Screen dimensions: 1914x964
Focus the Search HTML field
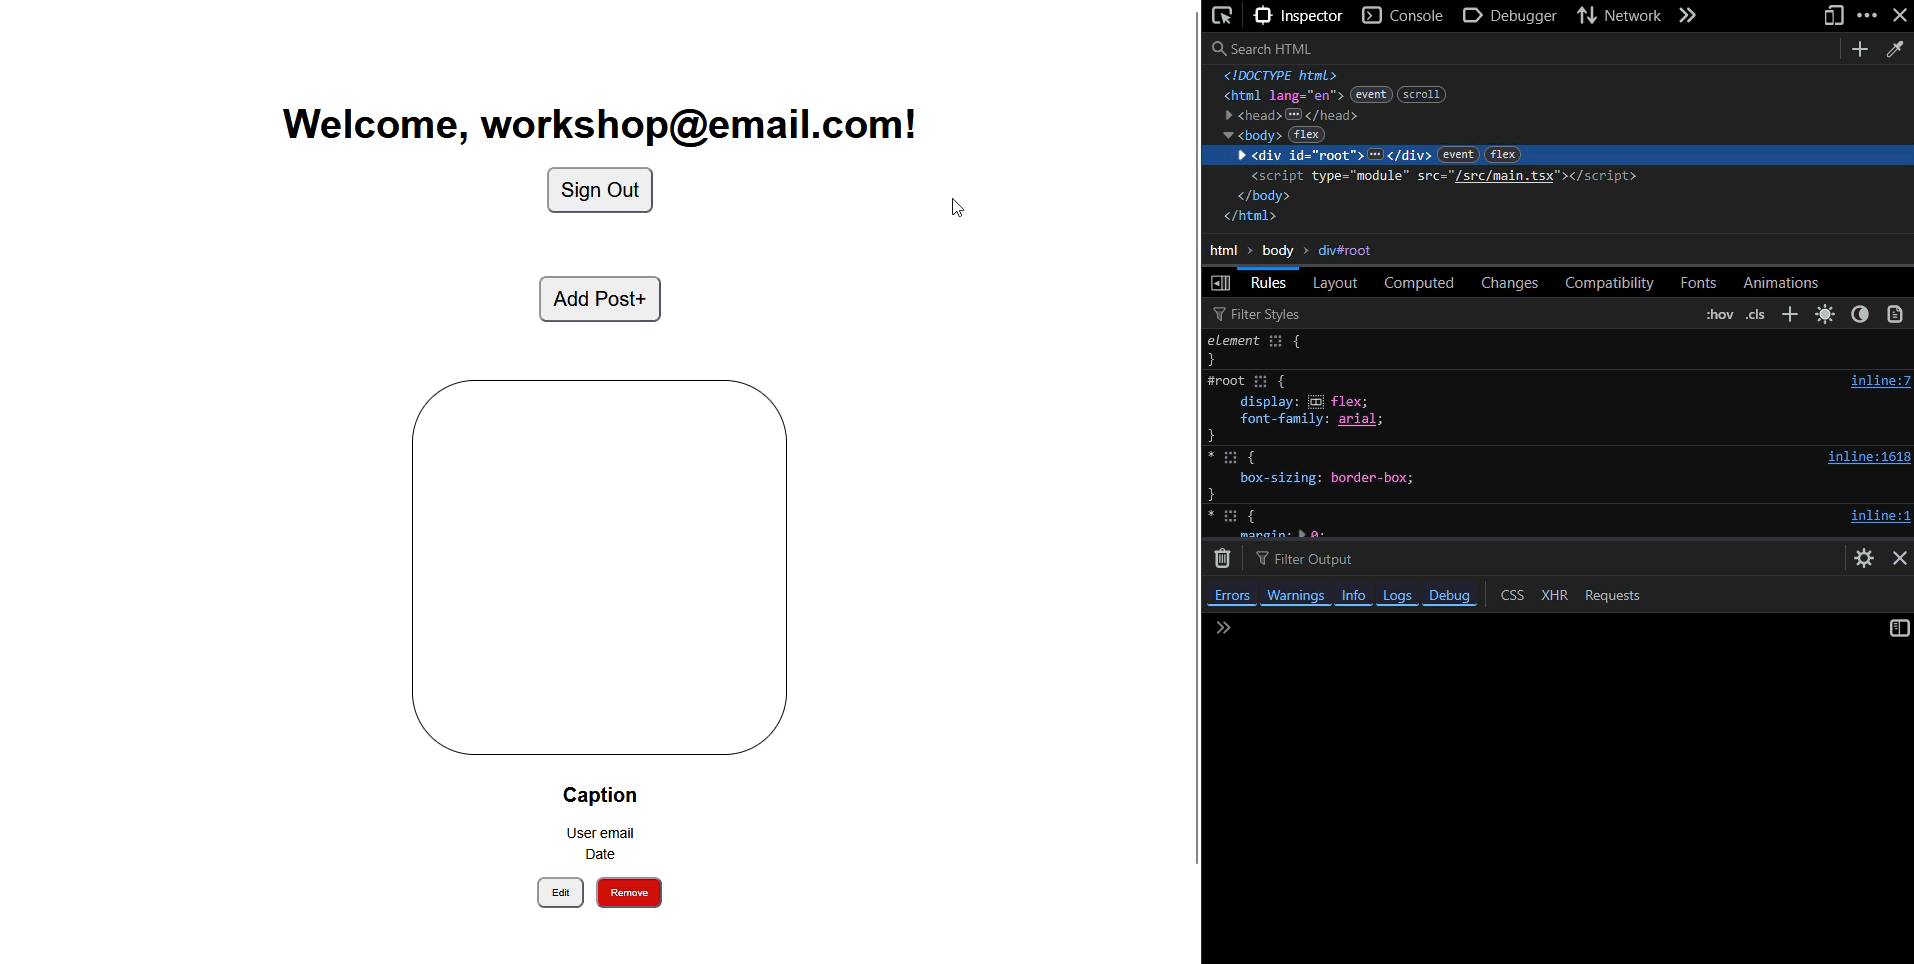(x=1522, y=49)
